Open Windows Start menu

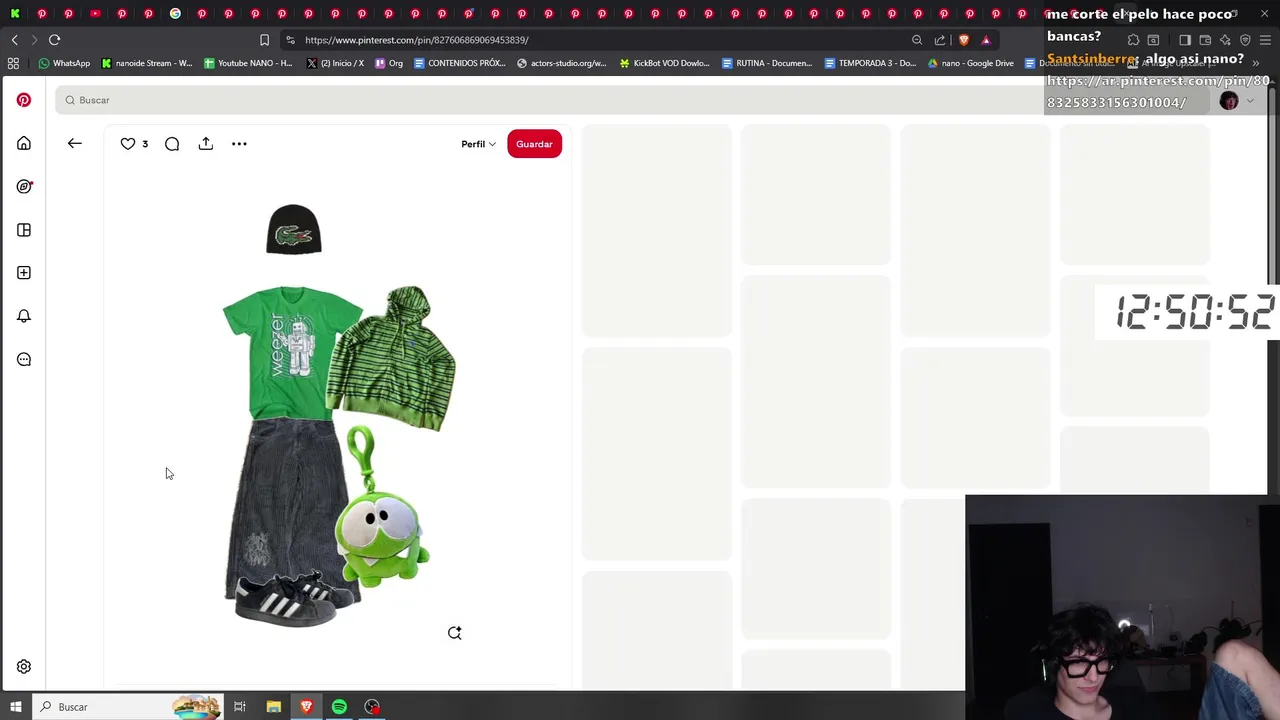coord(15,707)
